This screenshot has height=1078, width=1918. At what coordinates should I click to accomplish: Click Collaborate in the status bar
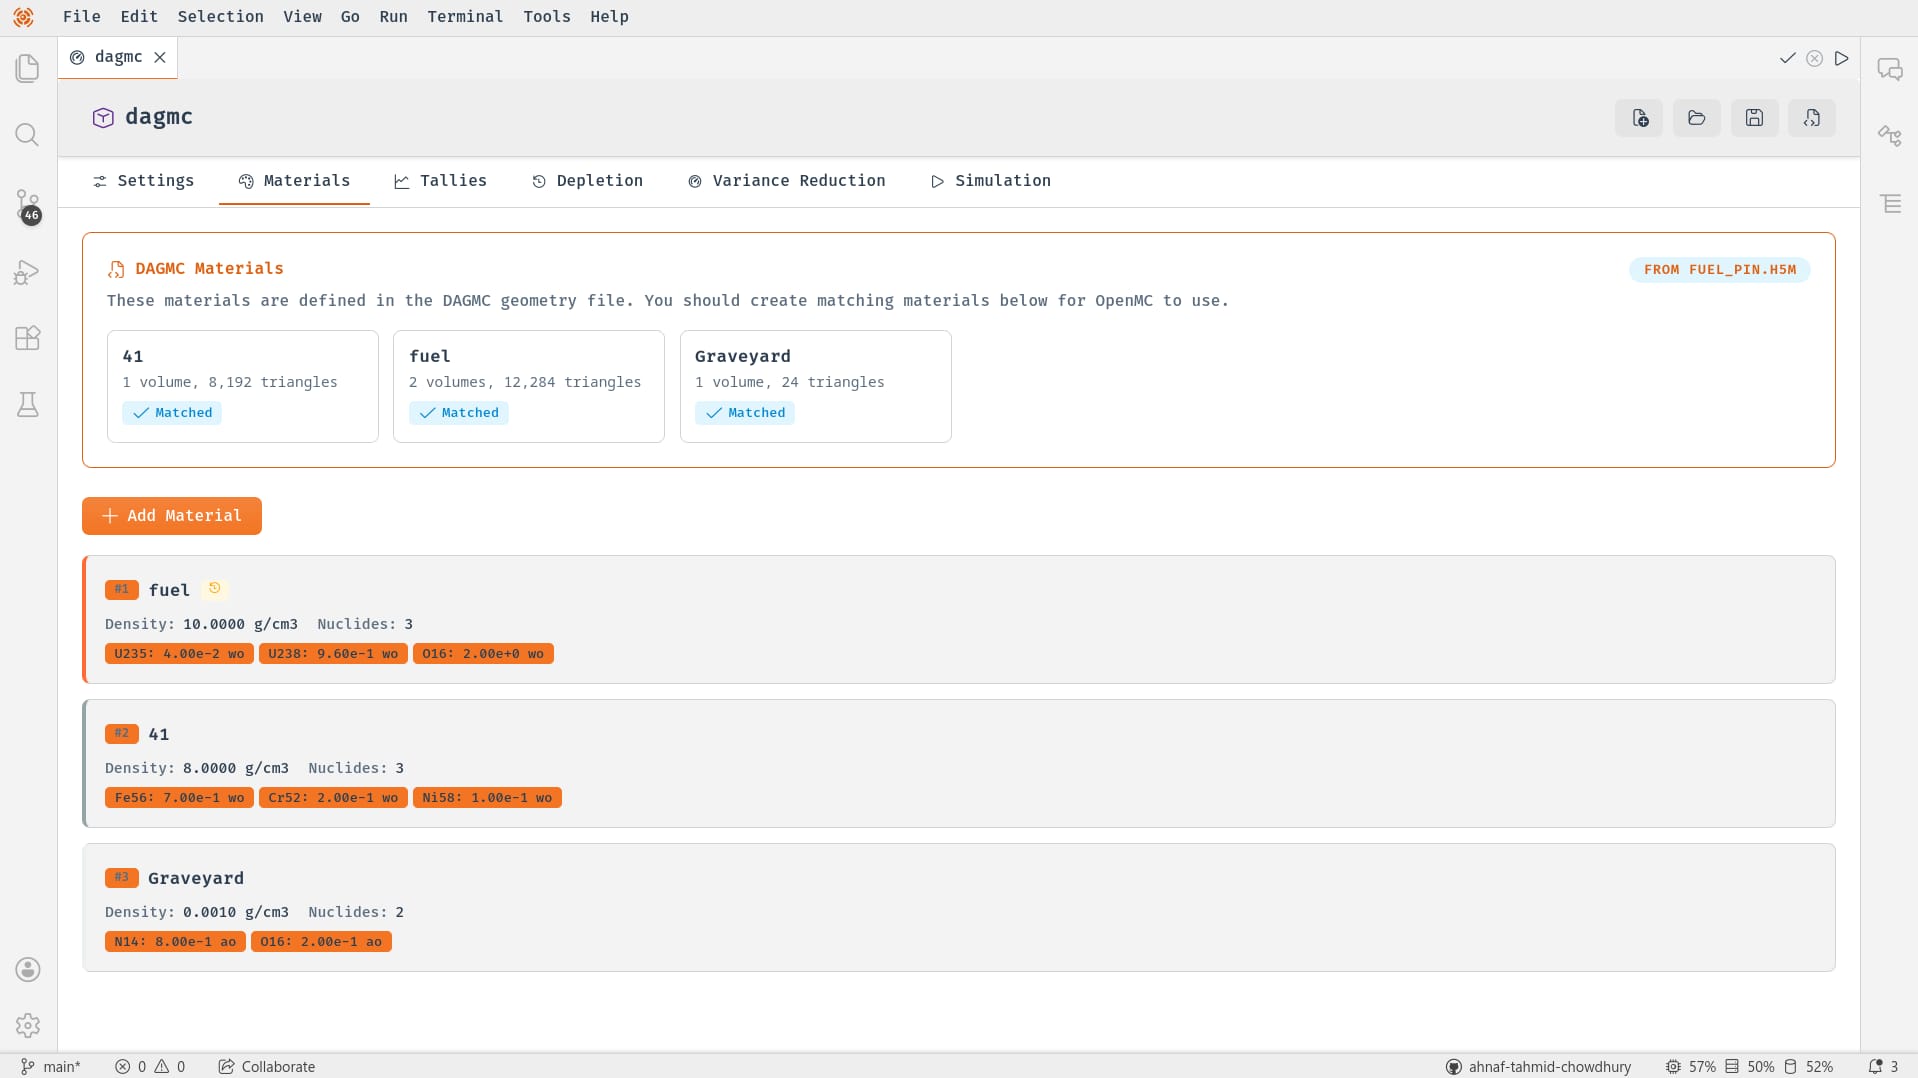pos(267,1067)
